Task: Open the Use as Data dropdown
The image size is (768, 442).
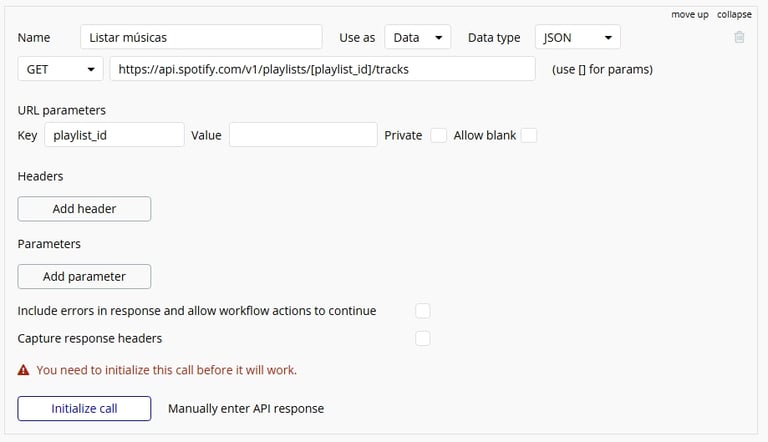Action: pos(417,37)
